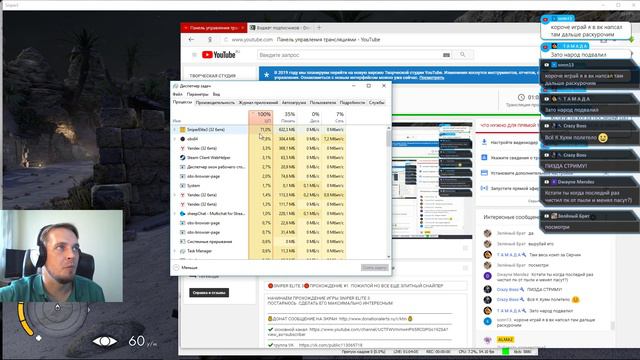
Task: Expand the Task Manager process row
Action: 175,251
